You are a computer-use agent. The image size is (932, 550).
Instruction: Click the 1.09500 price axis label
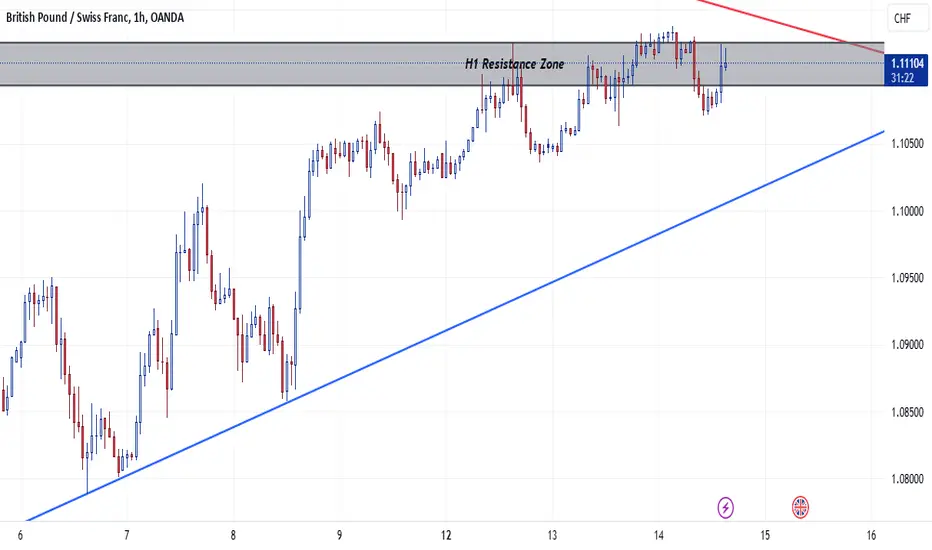(907, 278)
